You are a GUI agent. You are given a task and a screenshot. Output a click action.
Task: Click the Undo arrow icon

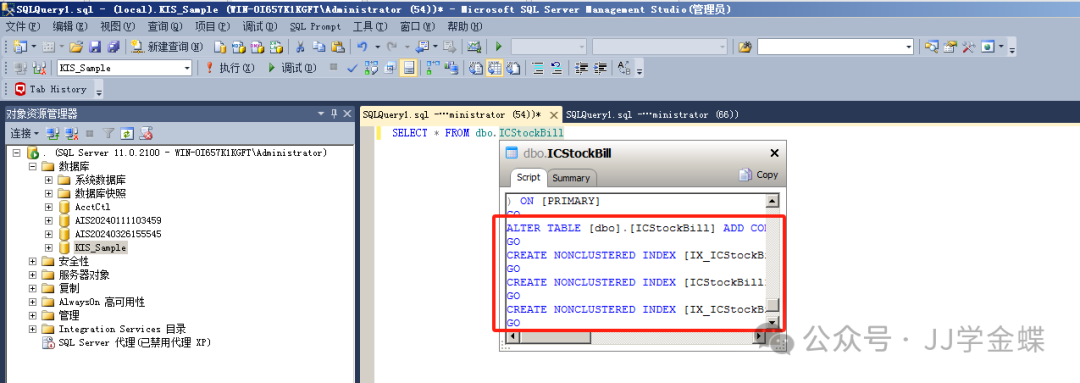click(361, 47)
